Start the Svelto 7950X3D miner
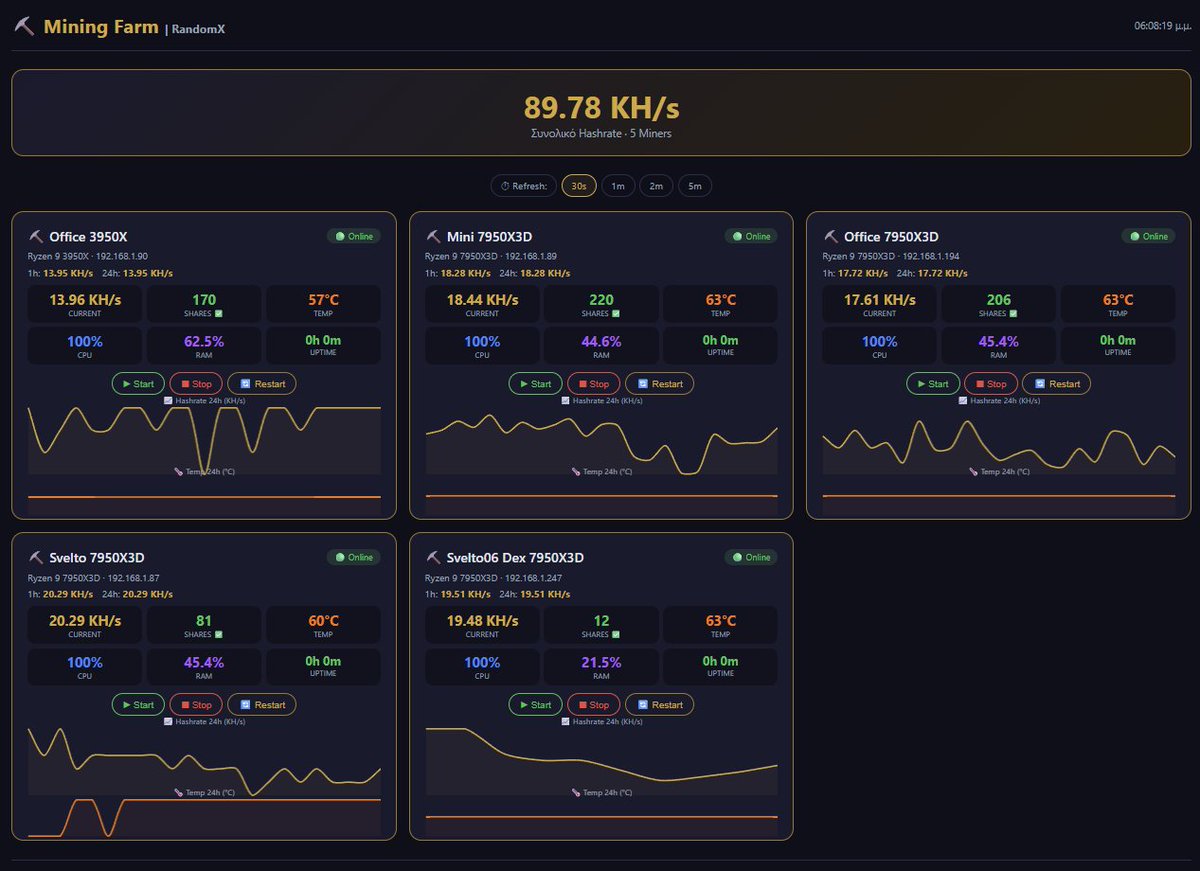 [138, 704]
